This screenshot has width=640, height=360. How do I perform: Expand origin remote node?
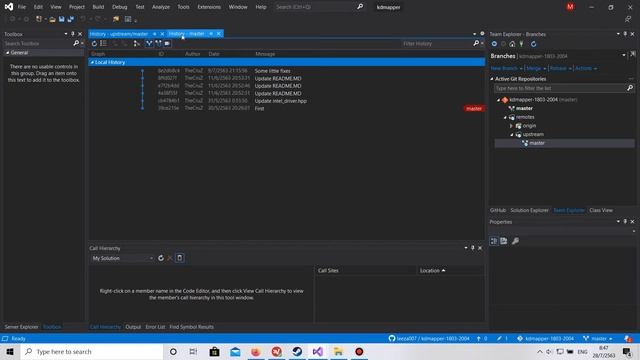pyautogui.click(x=511, y=126)
